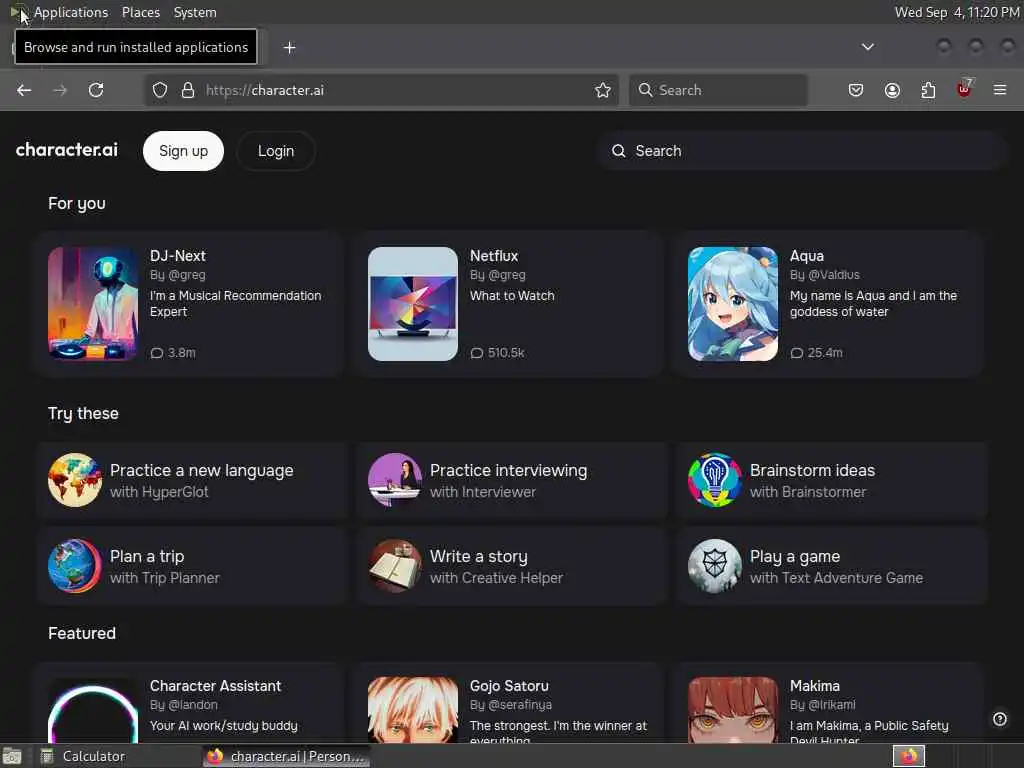Open the Netflux character thumbnail
Viewport: 1024px width, 768px height.
(x=413, y=304)
